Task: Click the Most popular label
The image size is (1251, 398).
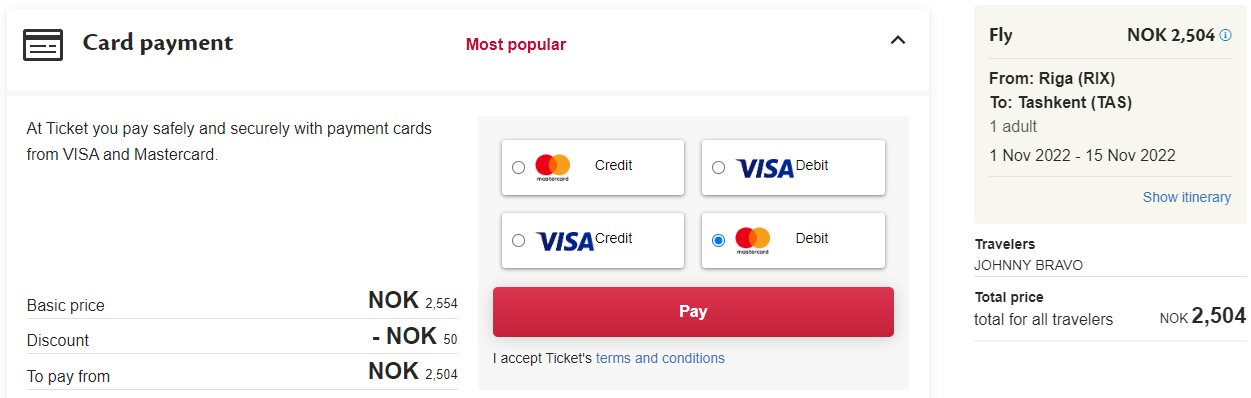Action: 516,44
